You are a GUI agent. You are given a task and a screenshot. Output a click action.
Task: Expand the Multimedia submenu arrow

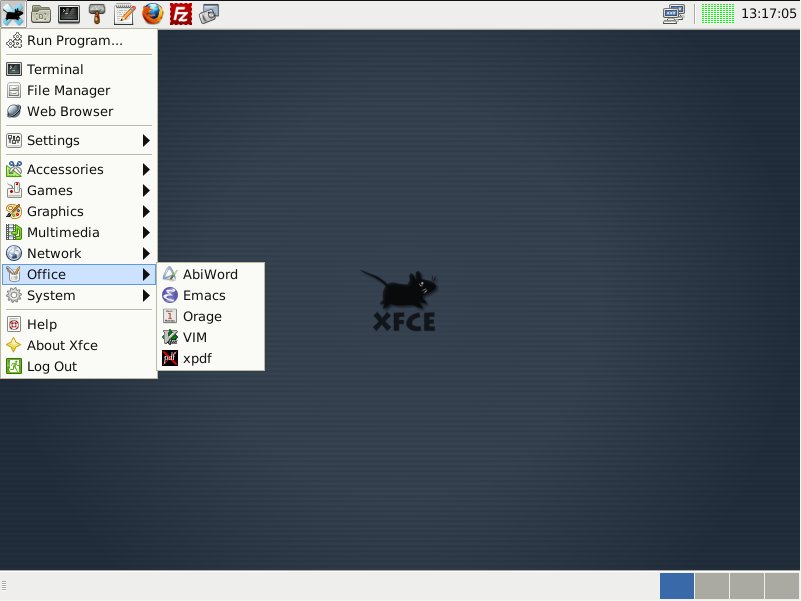146,232
